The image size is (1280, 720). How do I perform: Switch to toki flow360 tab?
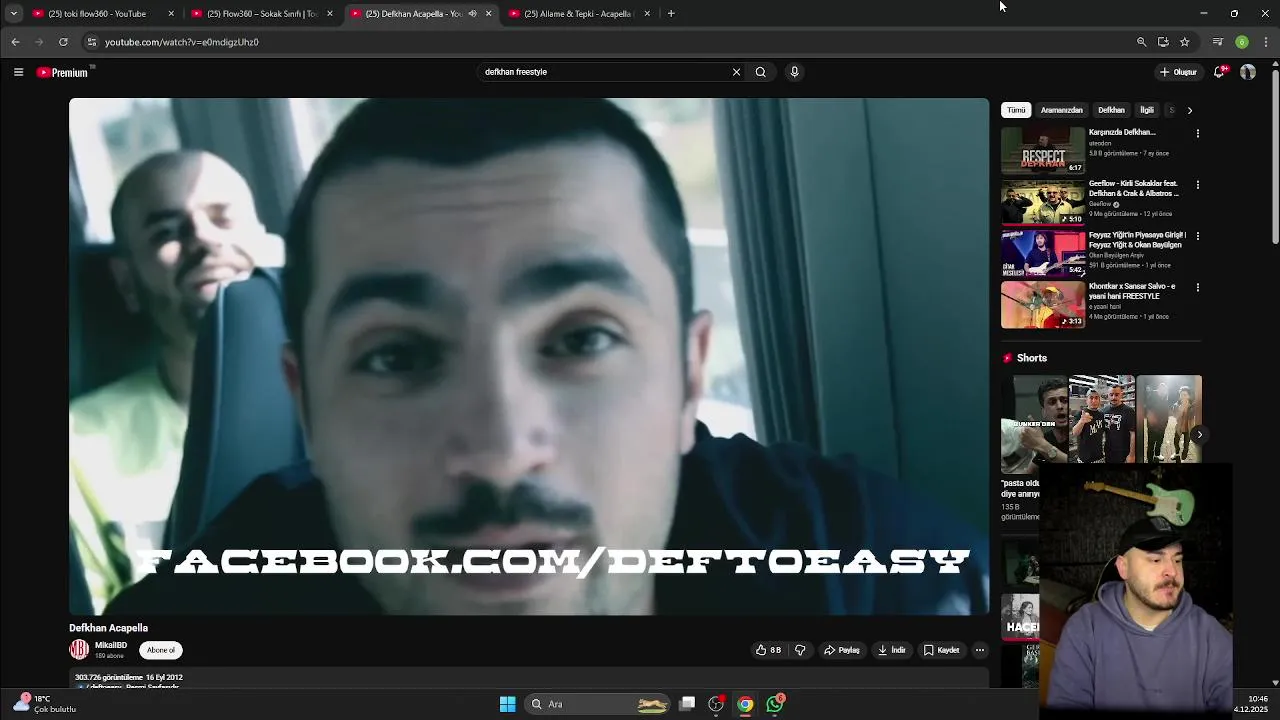(96, 14)
